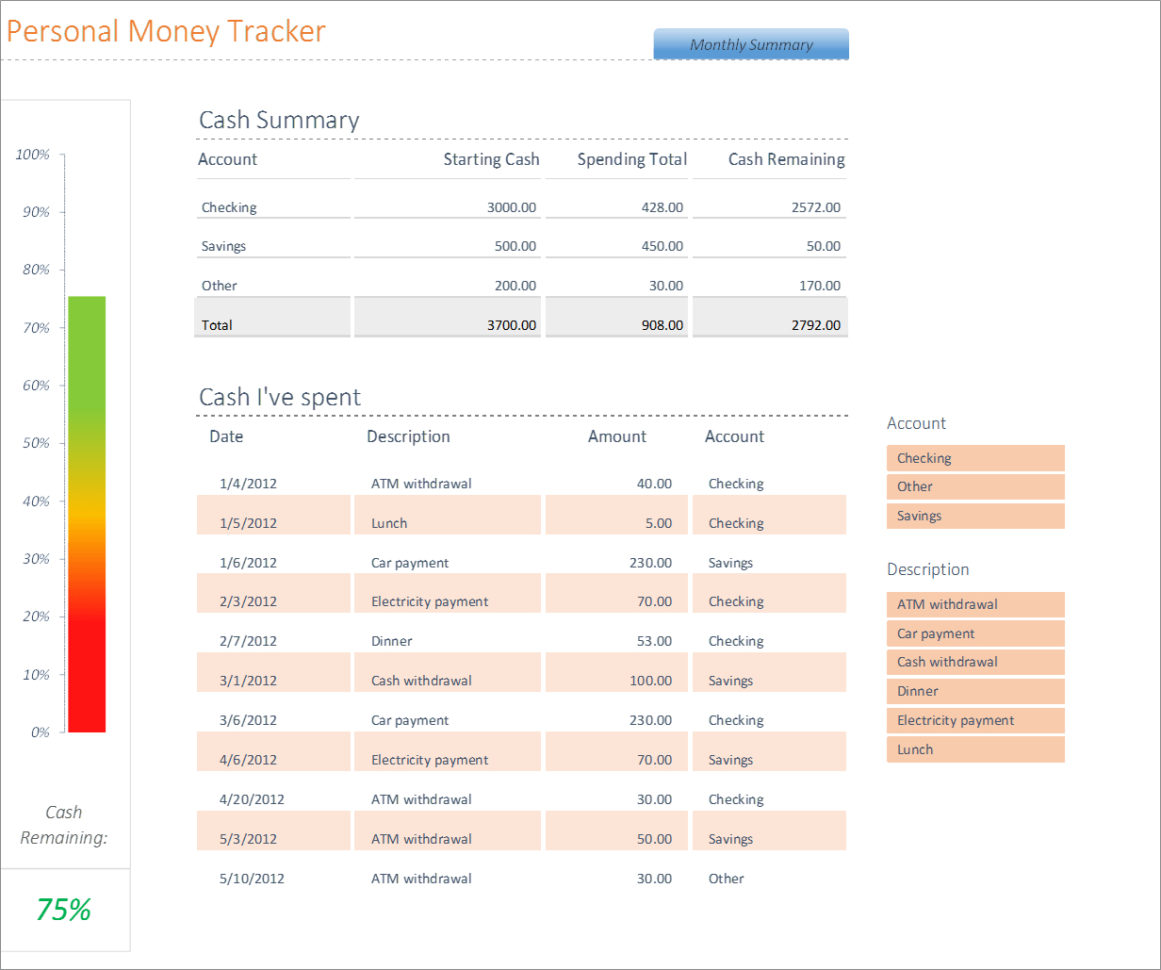This screenshot has width=1161, height=970.
Task: Select Checking in the Account slicer
Action: 975,457
